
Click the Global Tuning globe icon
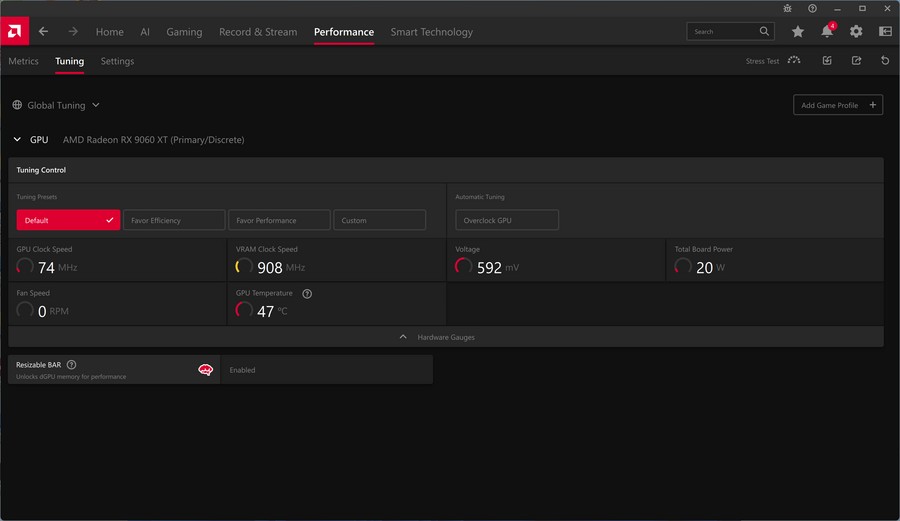coord(17,105)
